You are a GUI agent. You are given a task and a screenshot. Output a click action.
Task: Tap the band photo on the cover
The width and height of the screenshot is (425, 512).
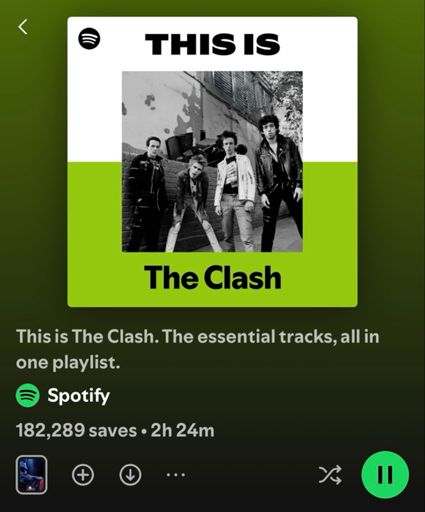(212, 161)
